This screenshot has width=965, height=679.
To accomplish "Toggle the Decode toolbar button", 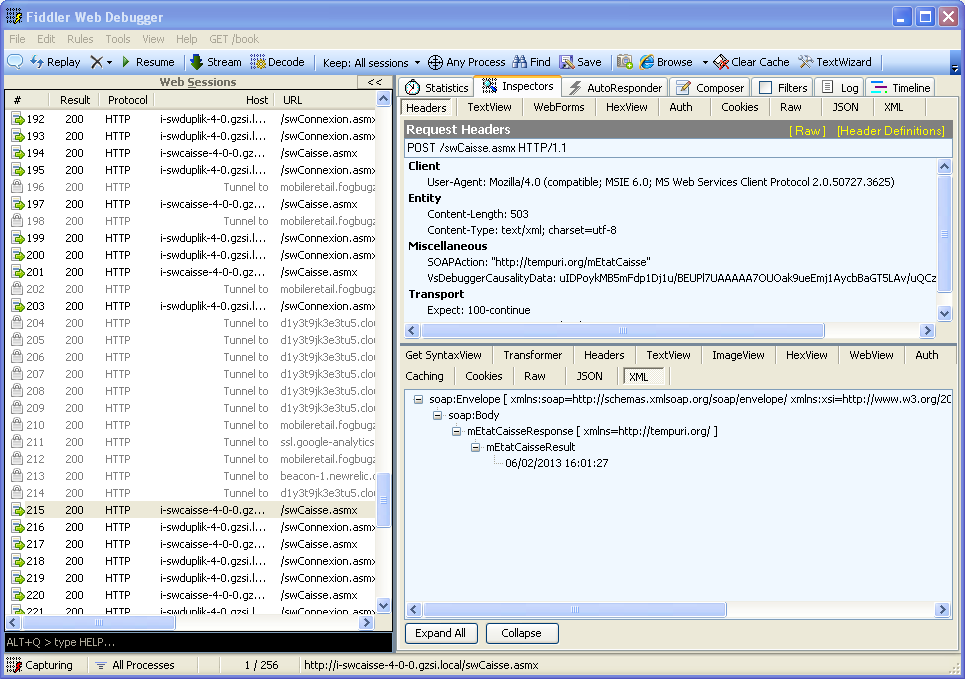I will point(258,62).
